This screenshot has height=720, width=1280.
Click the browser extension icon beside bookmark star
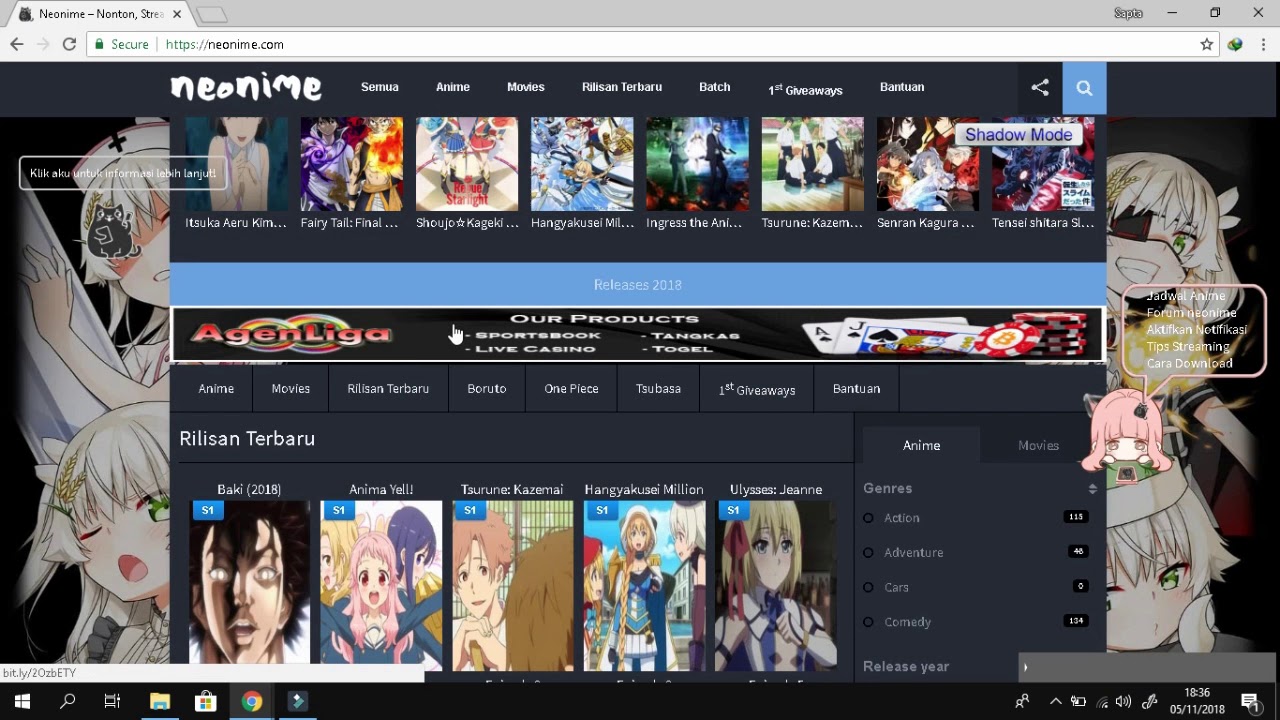coord(1236,44)
